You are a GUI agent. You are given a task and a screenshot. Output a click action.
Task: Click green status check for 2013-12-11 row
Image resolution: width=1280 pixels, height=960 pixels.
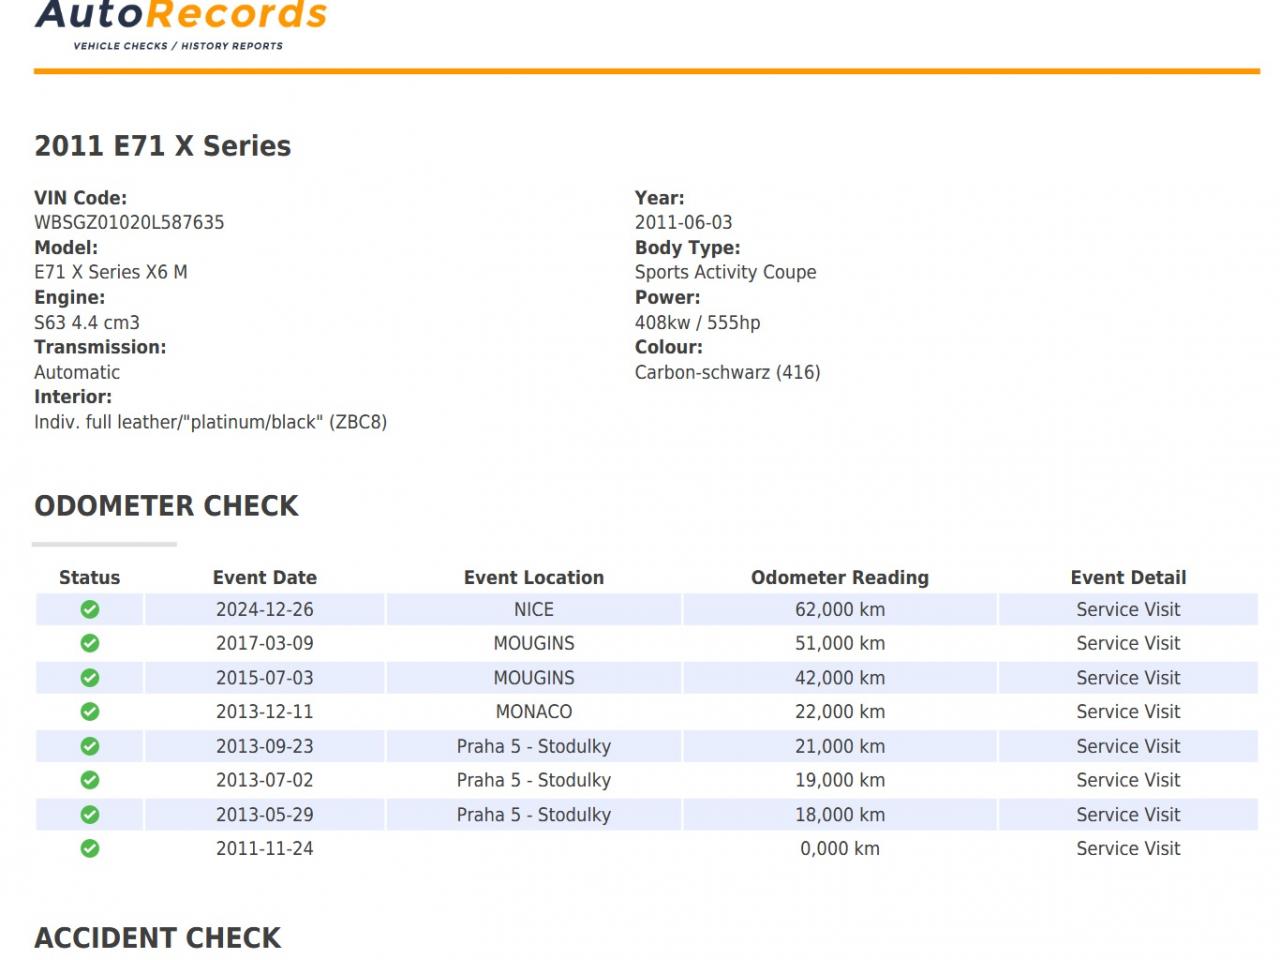pos(90,712)
